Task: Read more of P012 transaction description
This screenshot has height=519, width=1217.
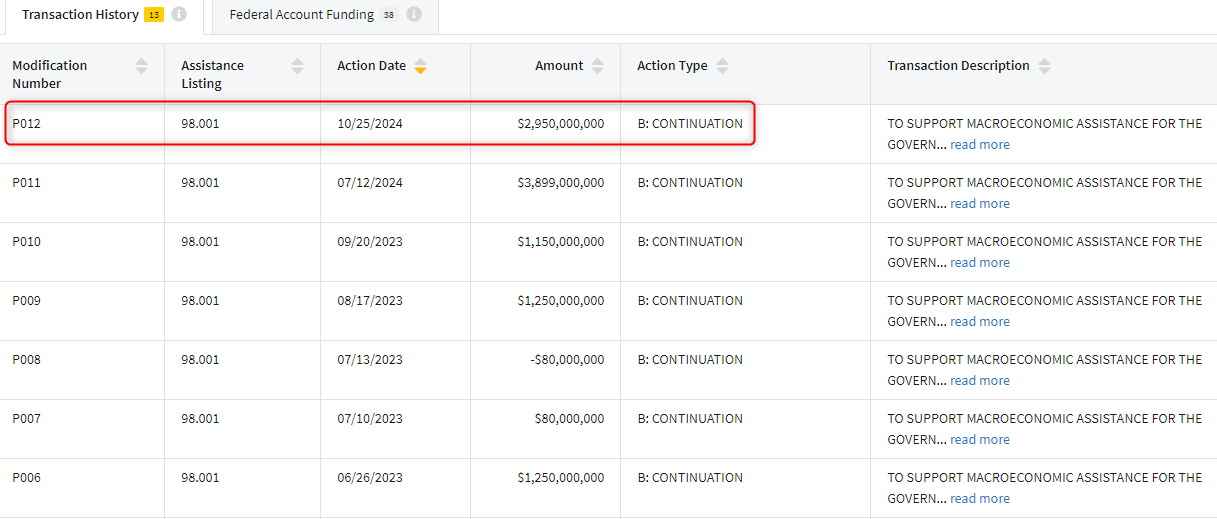Action: click(x=980, y=145)
